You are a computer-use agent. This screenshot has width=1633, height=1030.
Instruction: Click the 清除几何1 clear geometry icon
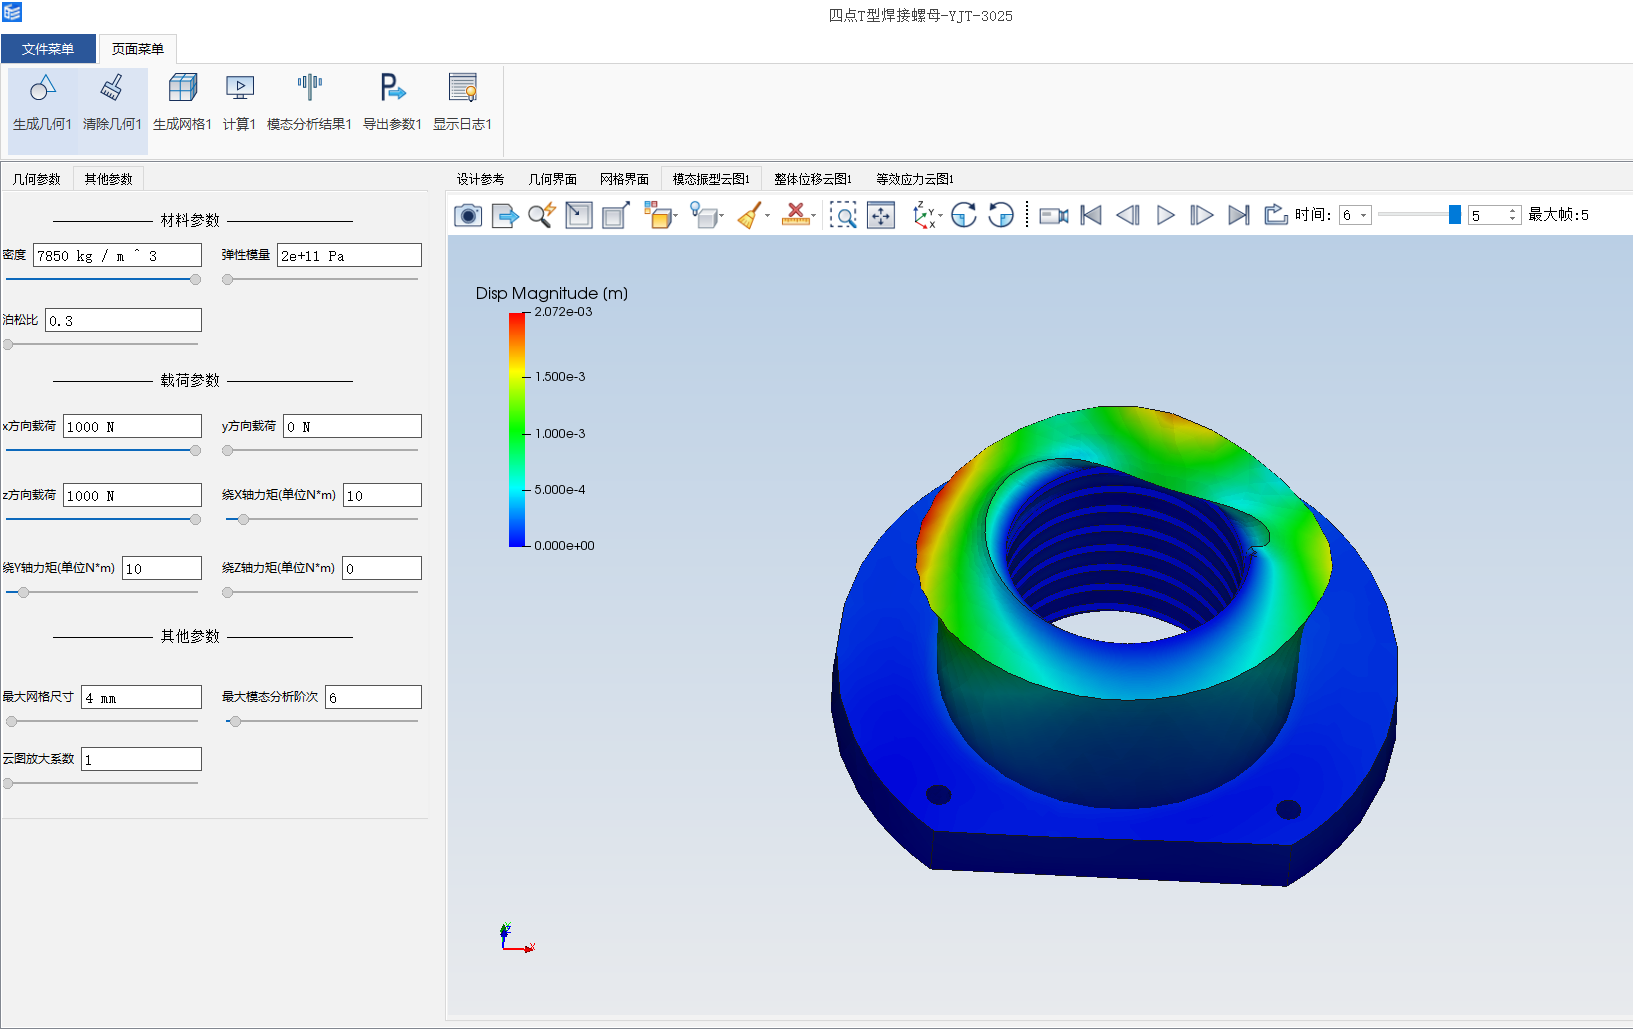pos(112,88)
